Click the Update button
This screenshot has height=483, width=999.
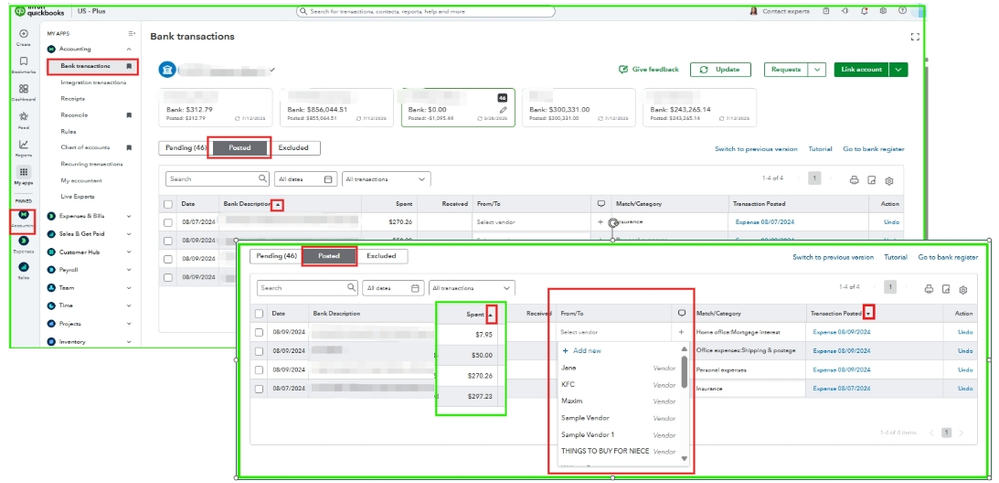721,69
